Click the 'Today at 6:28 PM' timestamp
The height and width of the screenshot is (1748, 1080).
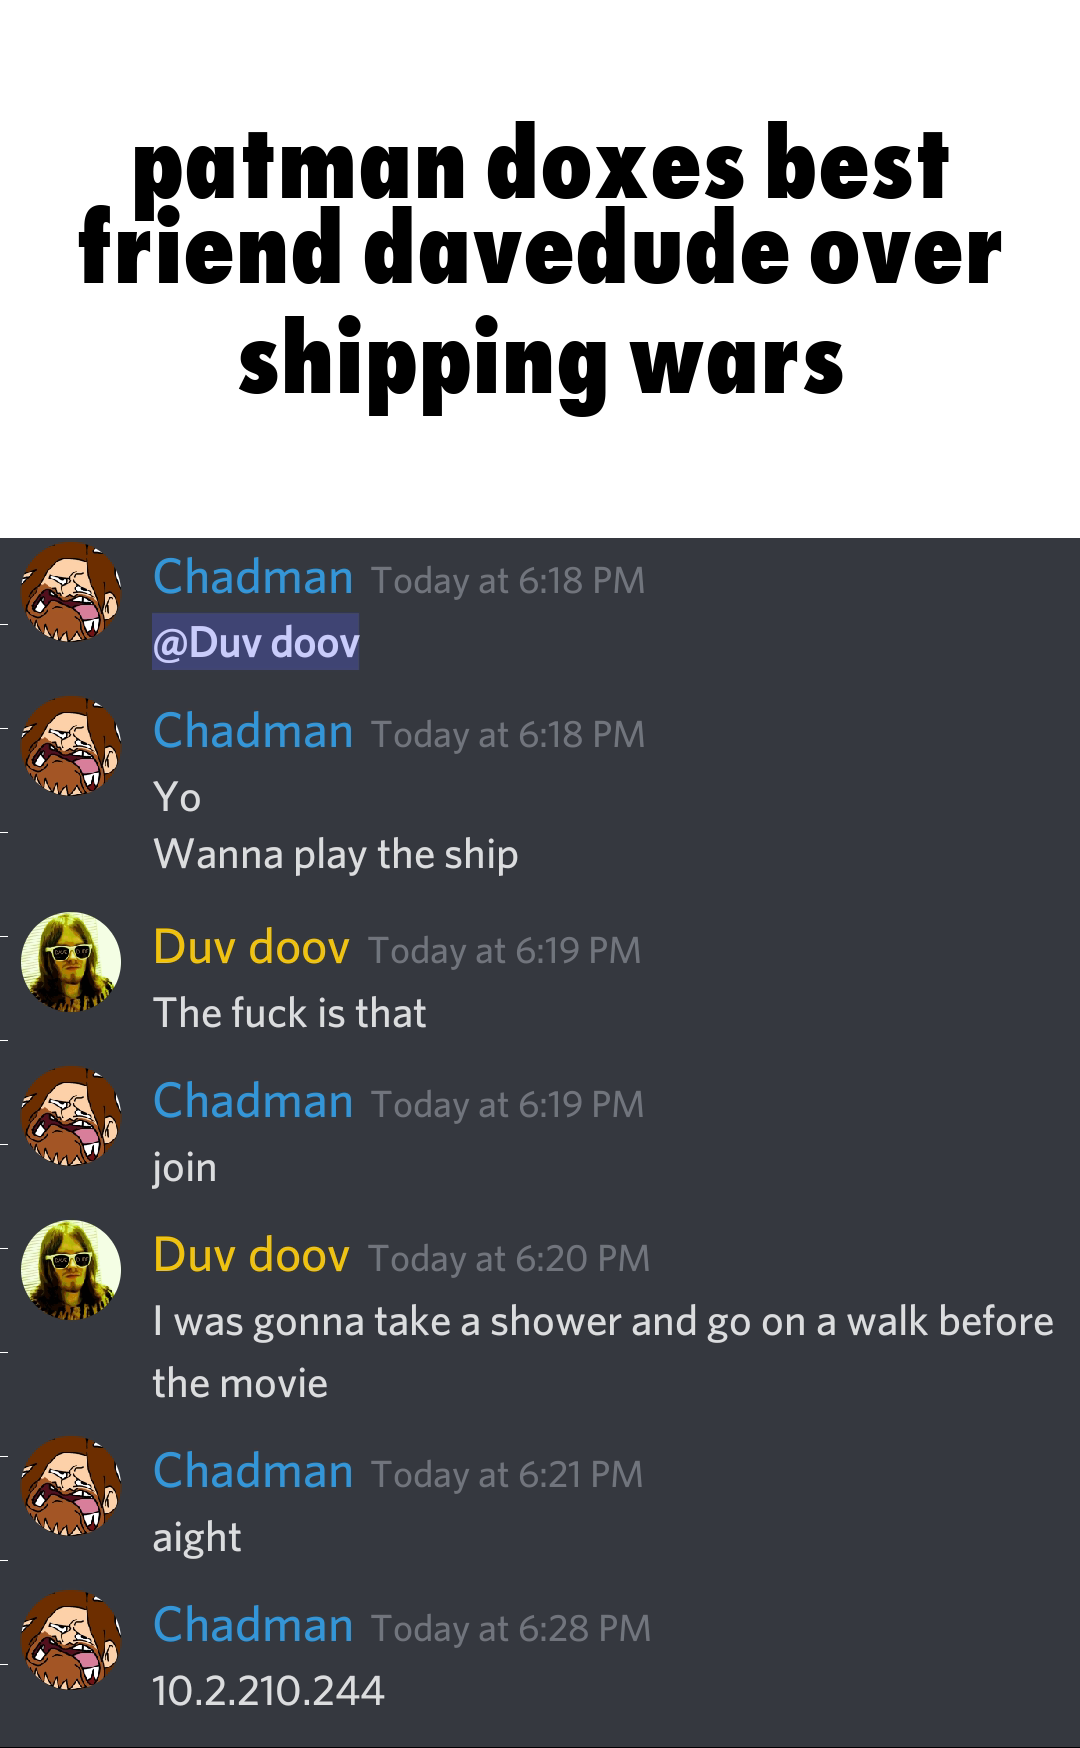coord(511,1628)
